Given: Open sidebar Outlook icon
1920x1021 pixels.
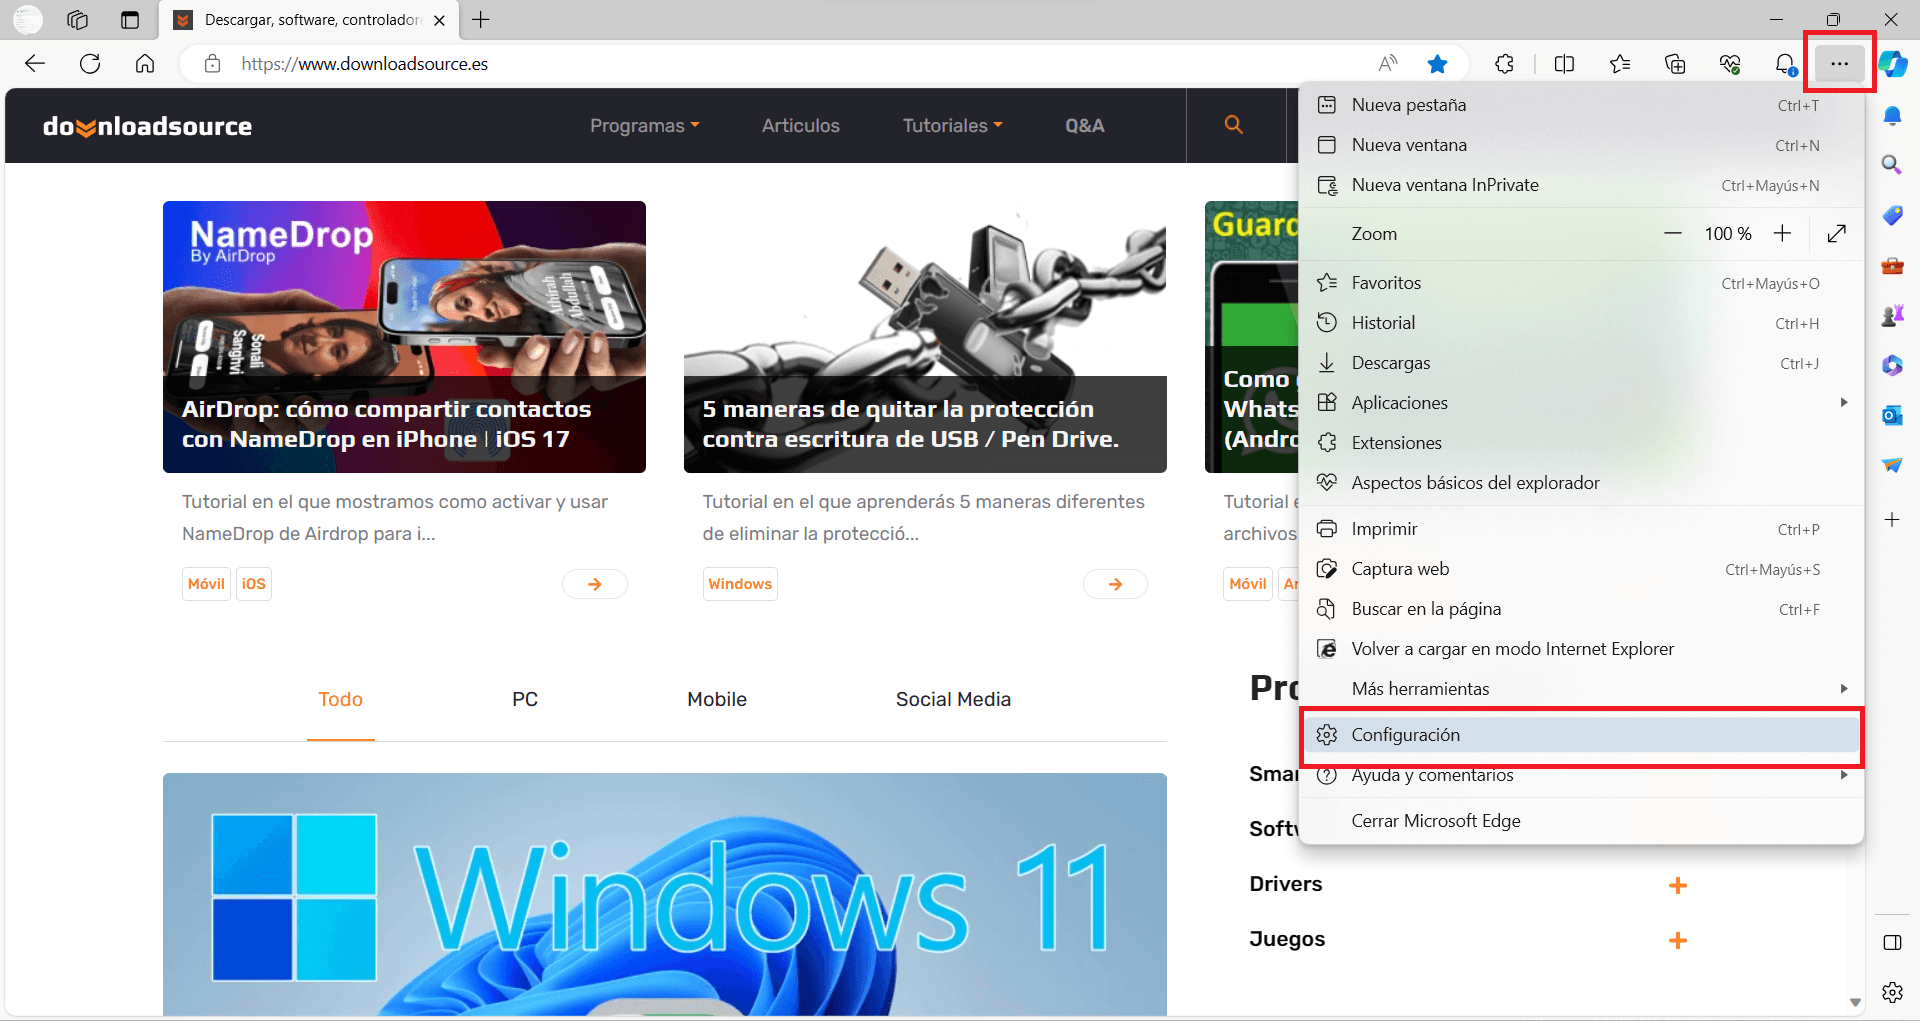Looking at the screenshot, I should [1892, 415].
